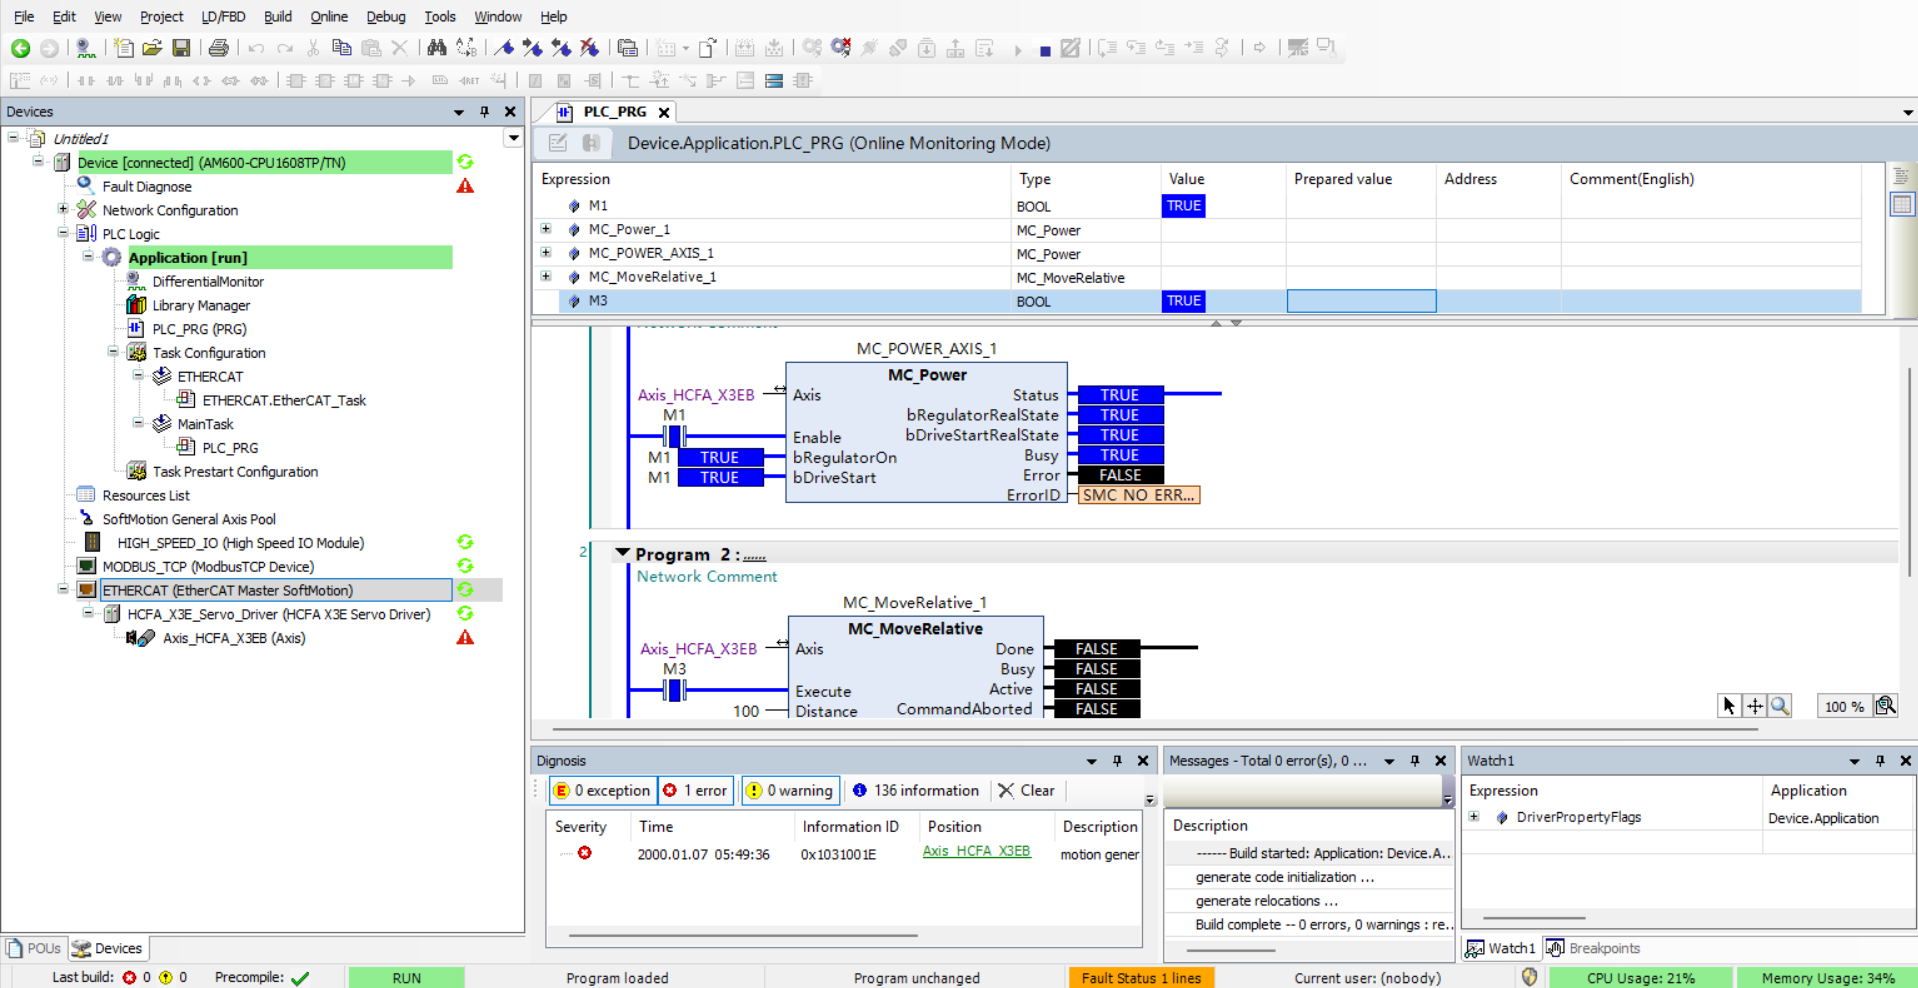The width and height of the screenshot is (1918, 988).
Task: Select the magnifier zoom tool in editor
Action: click(x=1780, y=706)
